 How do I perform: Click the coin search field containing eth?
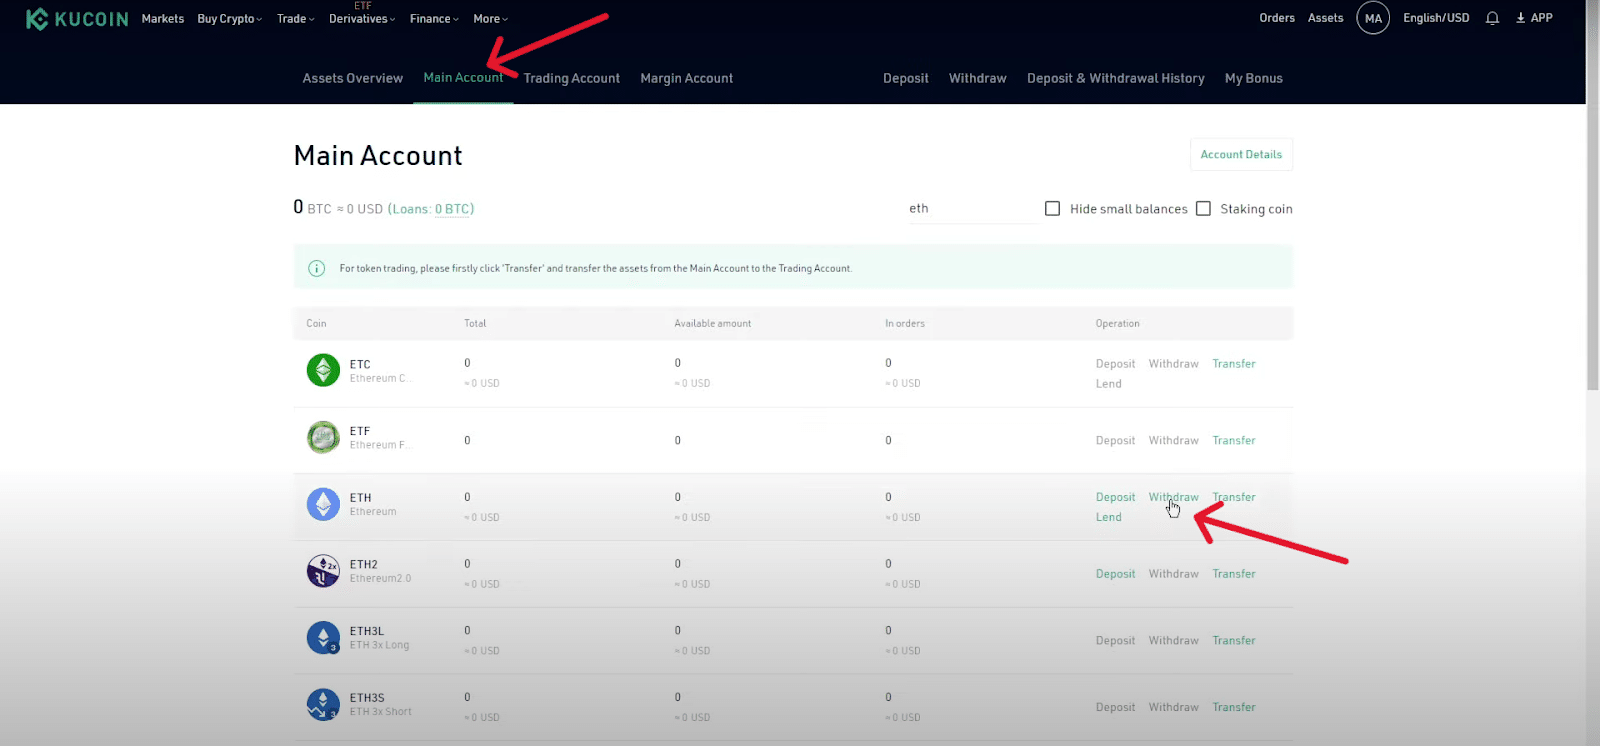click(x=970, y=209)
